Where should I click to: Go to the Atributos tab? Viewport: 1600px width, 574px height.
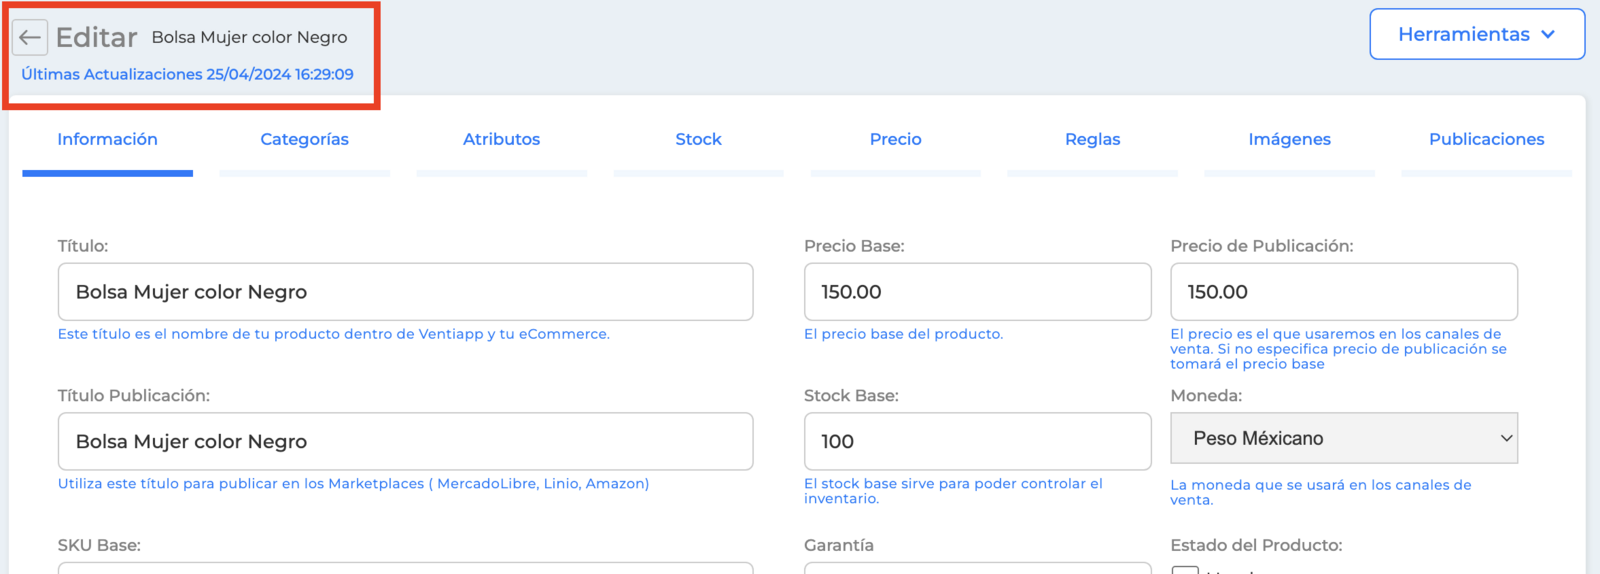pos(501,139)
